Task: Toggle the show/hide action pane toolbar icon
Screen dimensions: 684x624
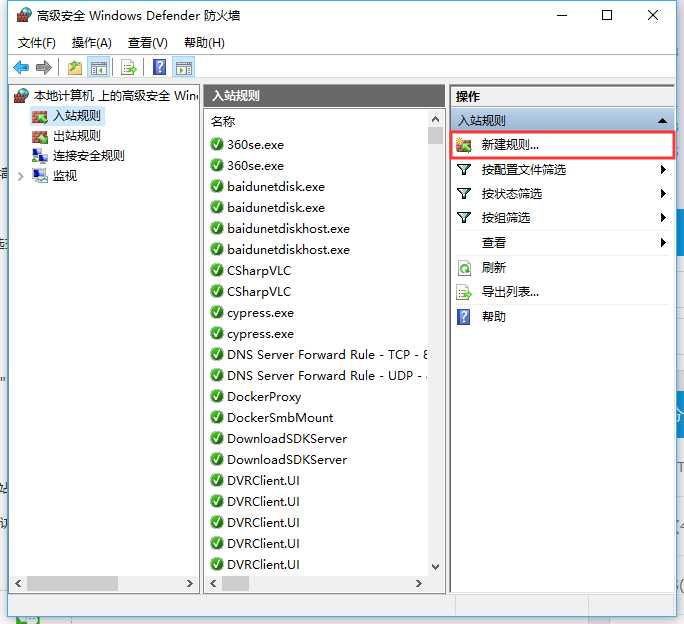Action: 184,68
